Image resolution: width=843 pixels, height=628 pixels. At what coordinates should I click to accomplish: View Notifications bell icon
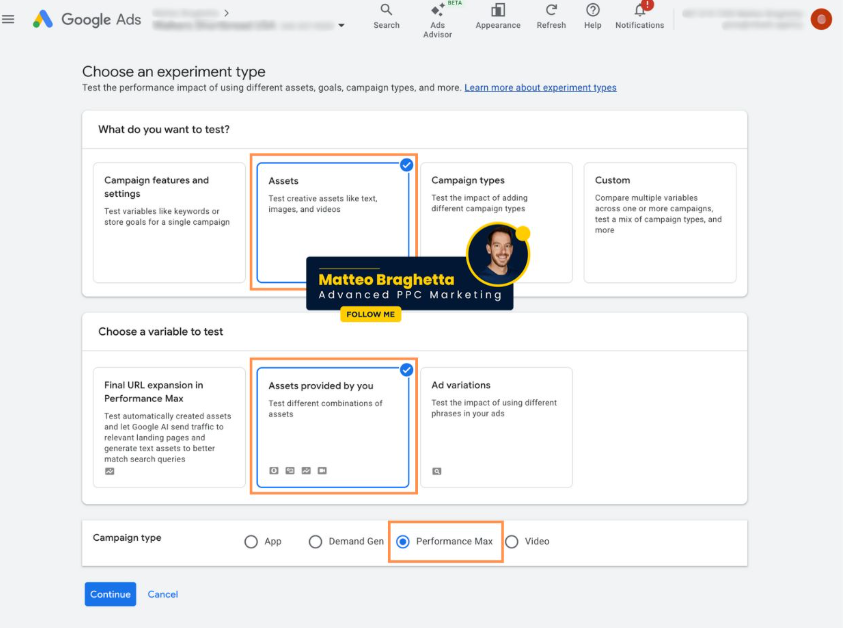(640, 11)
